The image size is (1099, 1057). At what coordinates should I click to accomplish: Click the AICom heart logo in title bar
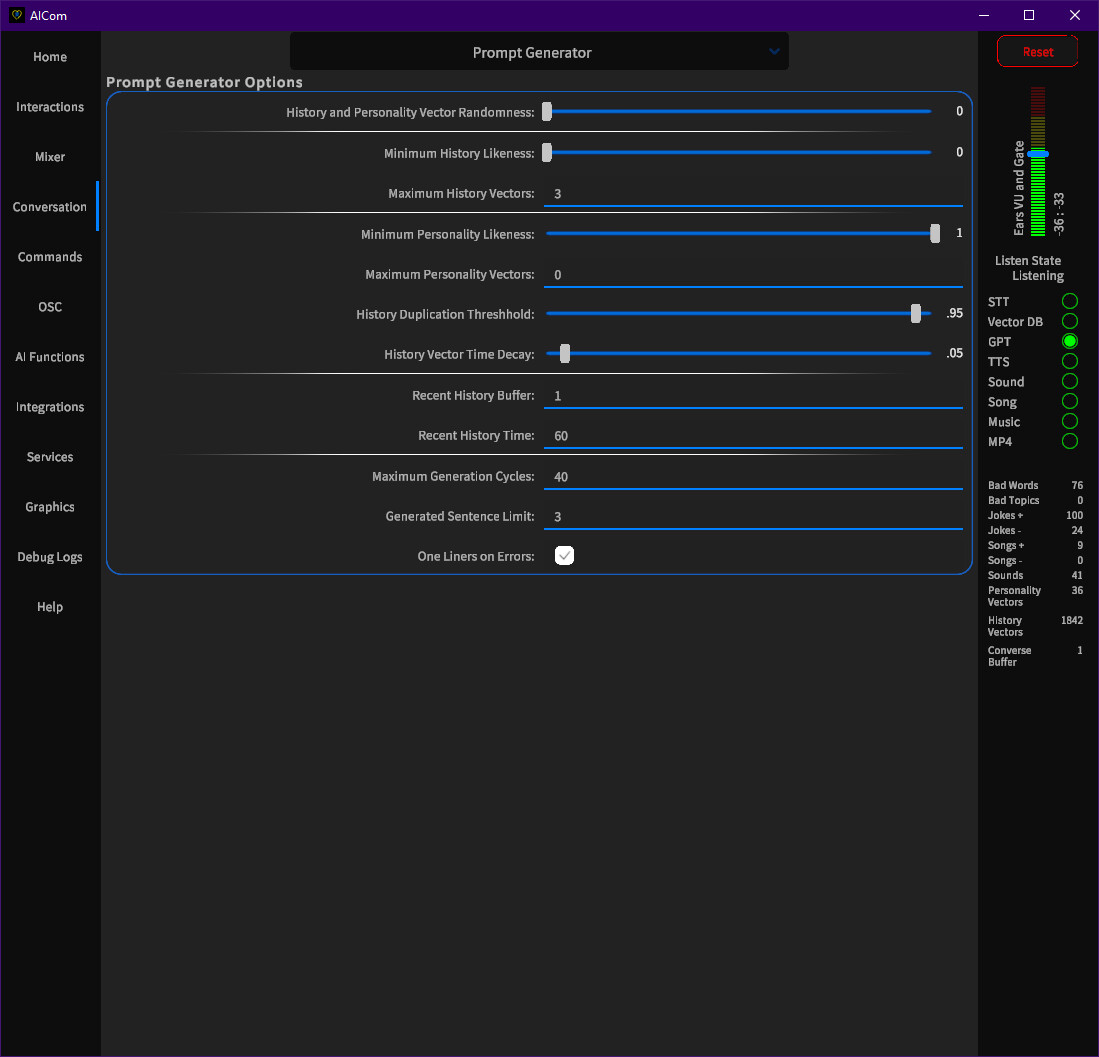click(x=16, y=15)
